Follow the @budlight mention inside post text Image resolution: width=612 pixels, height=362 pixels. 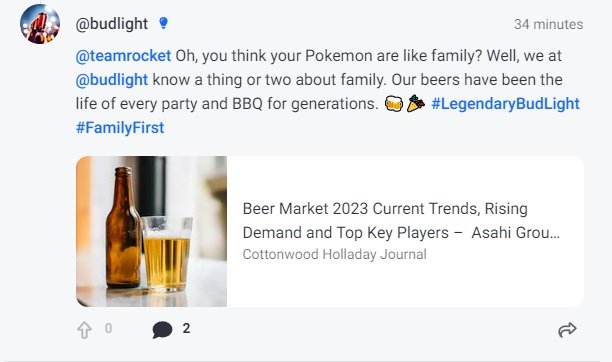click(112, 80)
